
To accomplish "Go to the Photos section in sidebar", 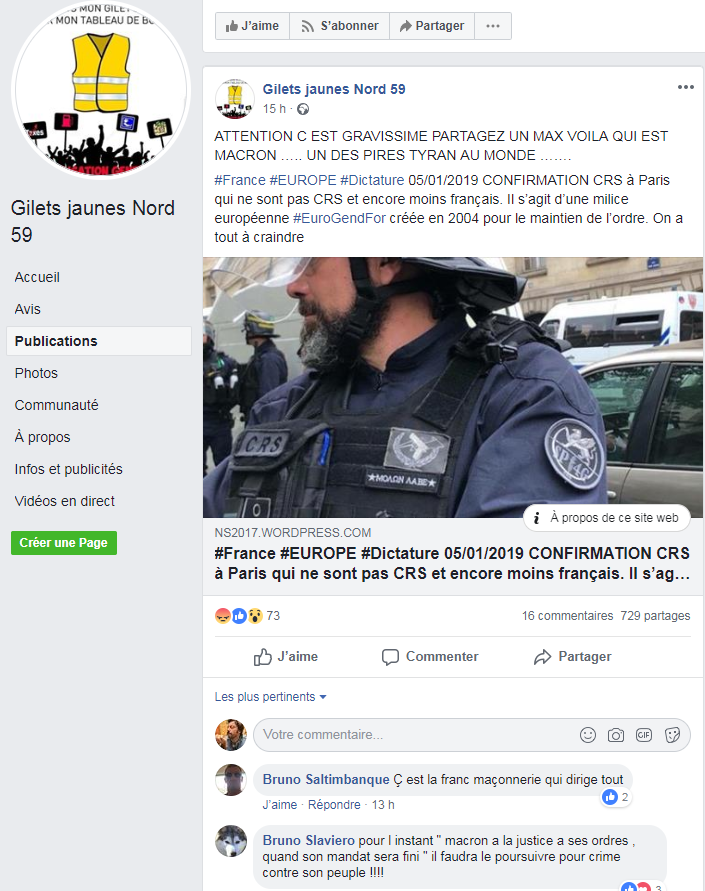I will pyautogui.click(x=36, y=373).
